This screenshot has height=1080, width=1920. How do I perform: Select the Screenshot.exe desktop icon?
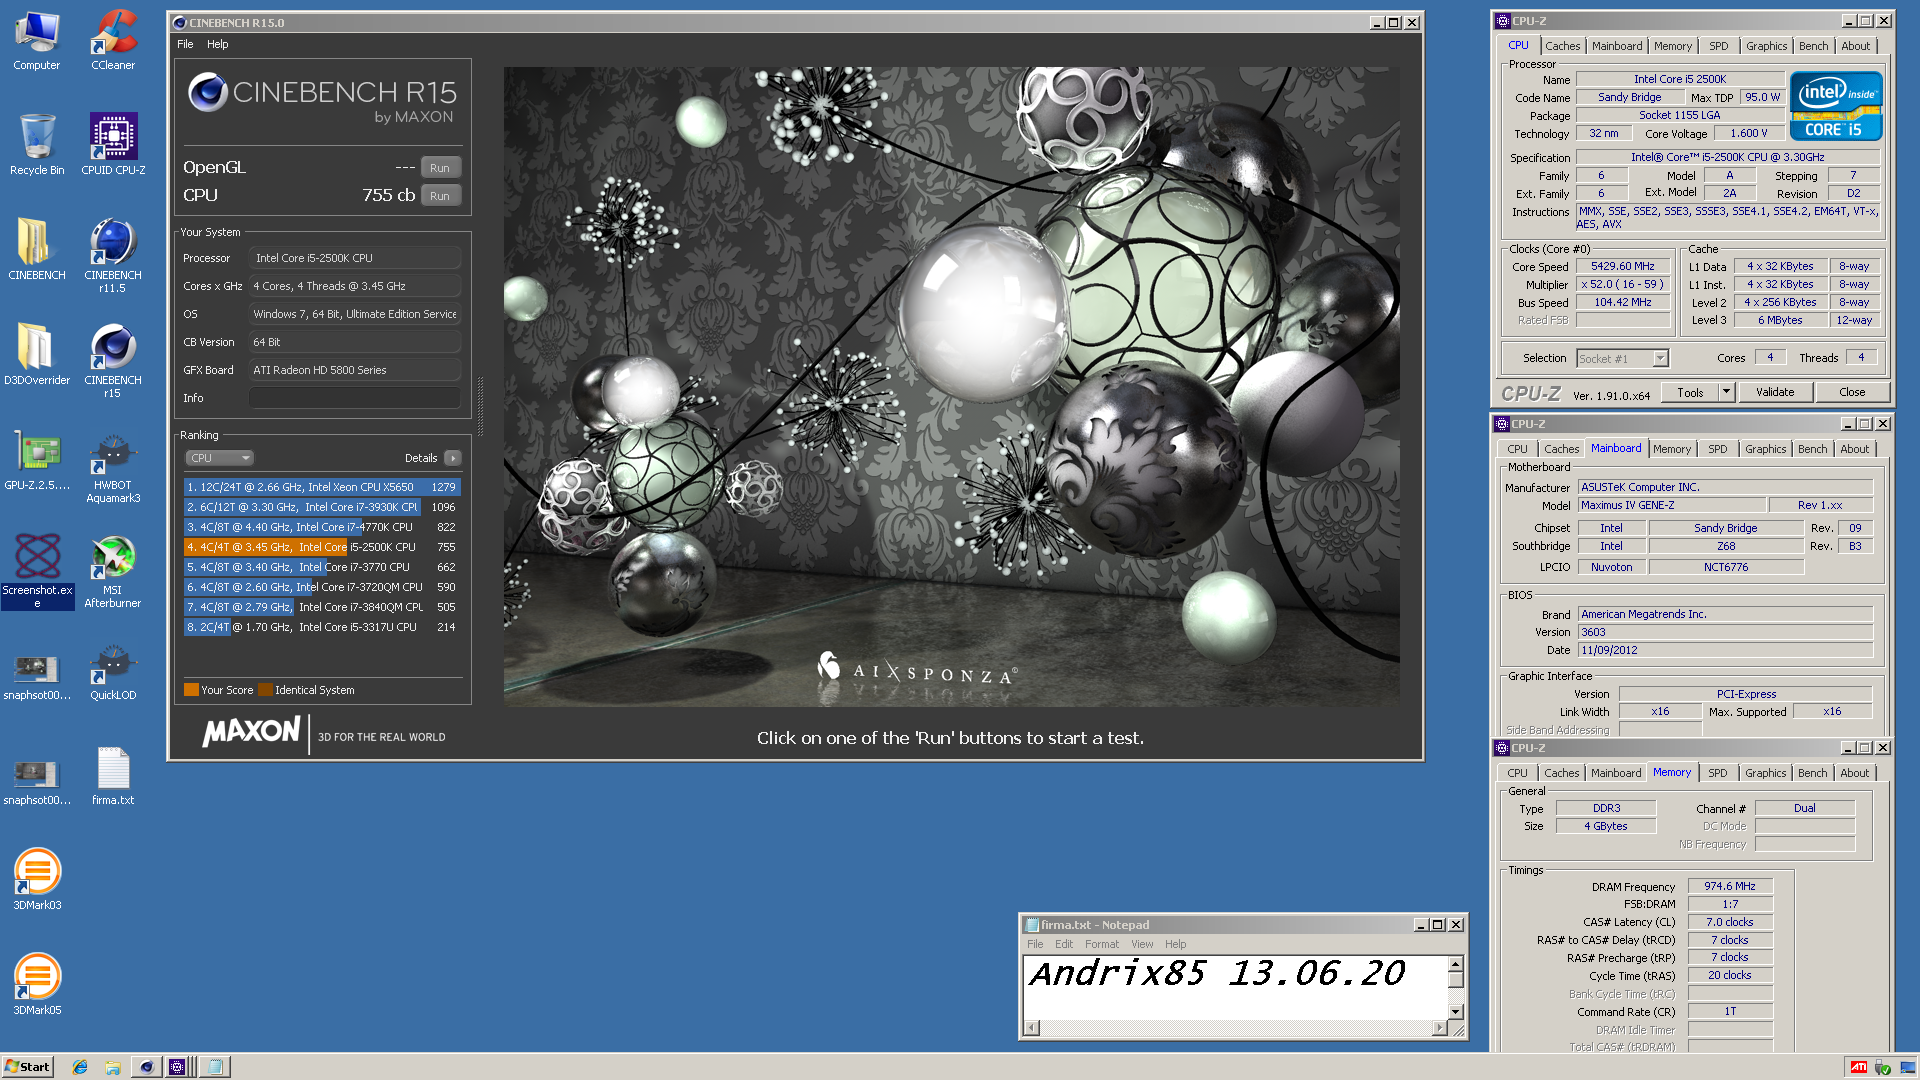click(x=37, y=570)
